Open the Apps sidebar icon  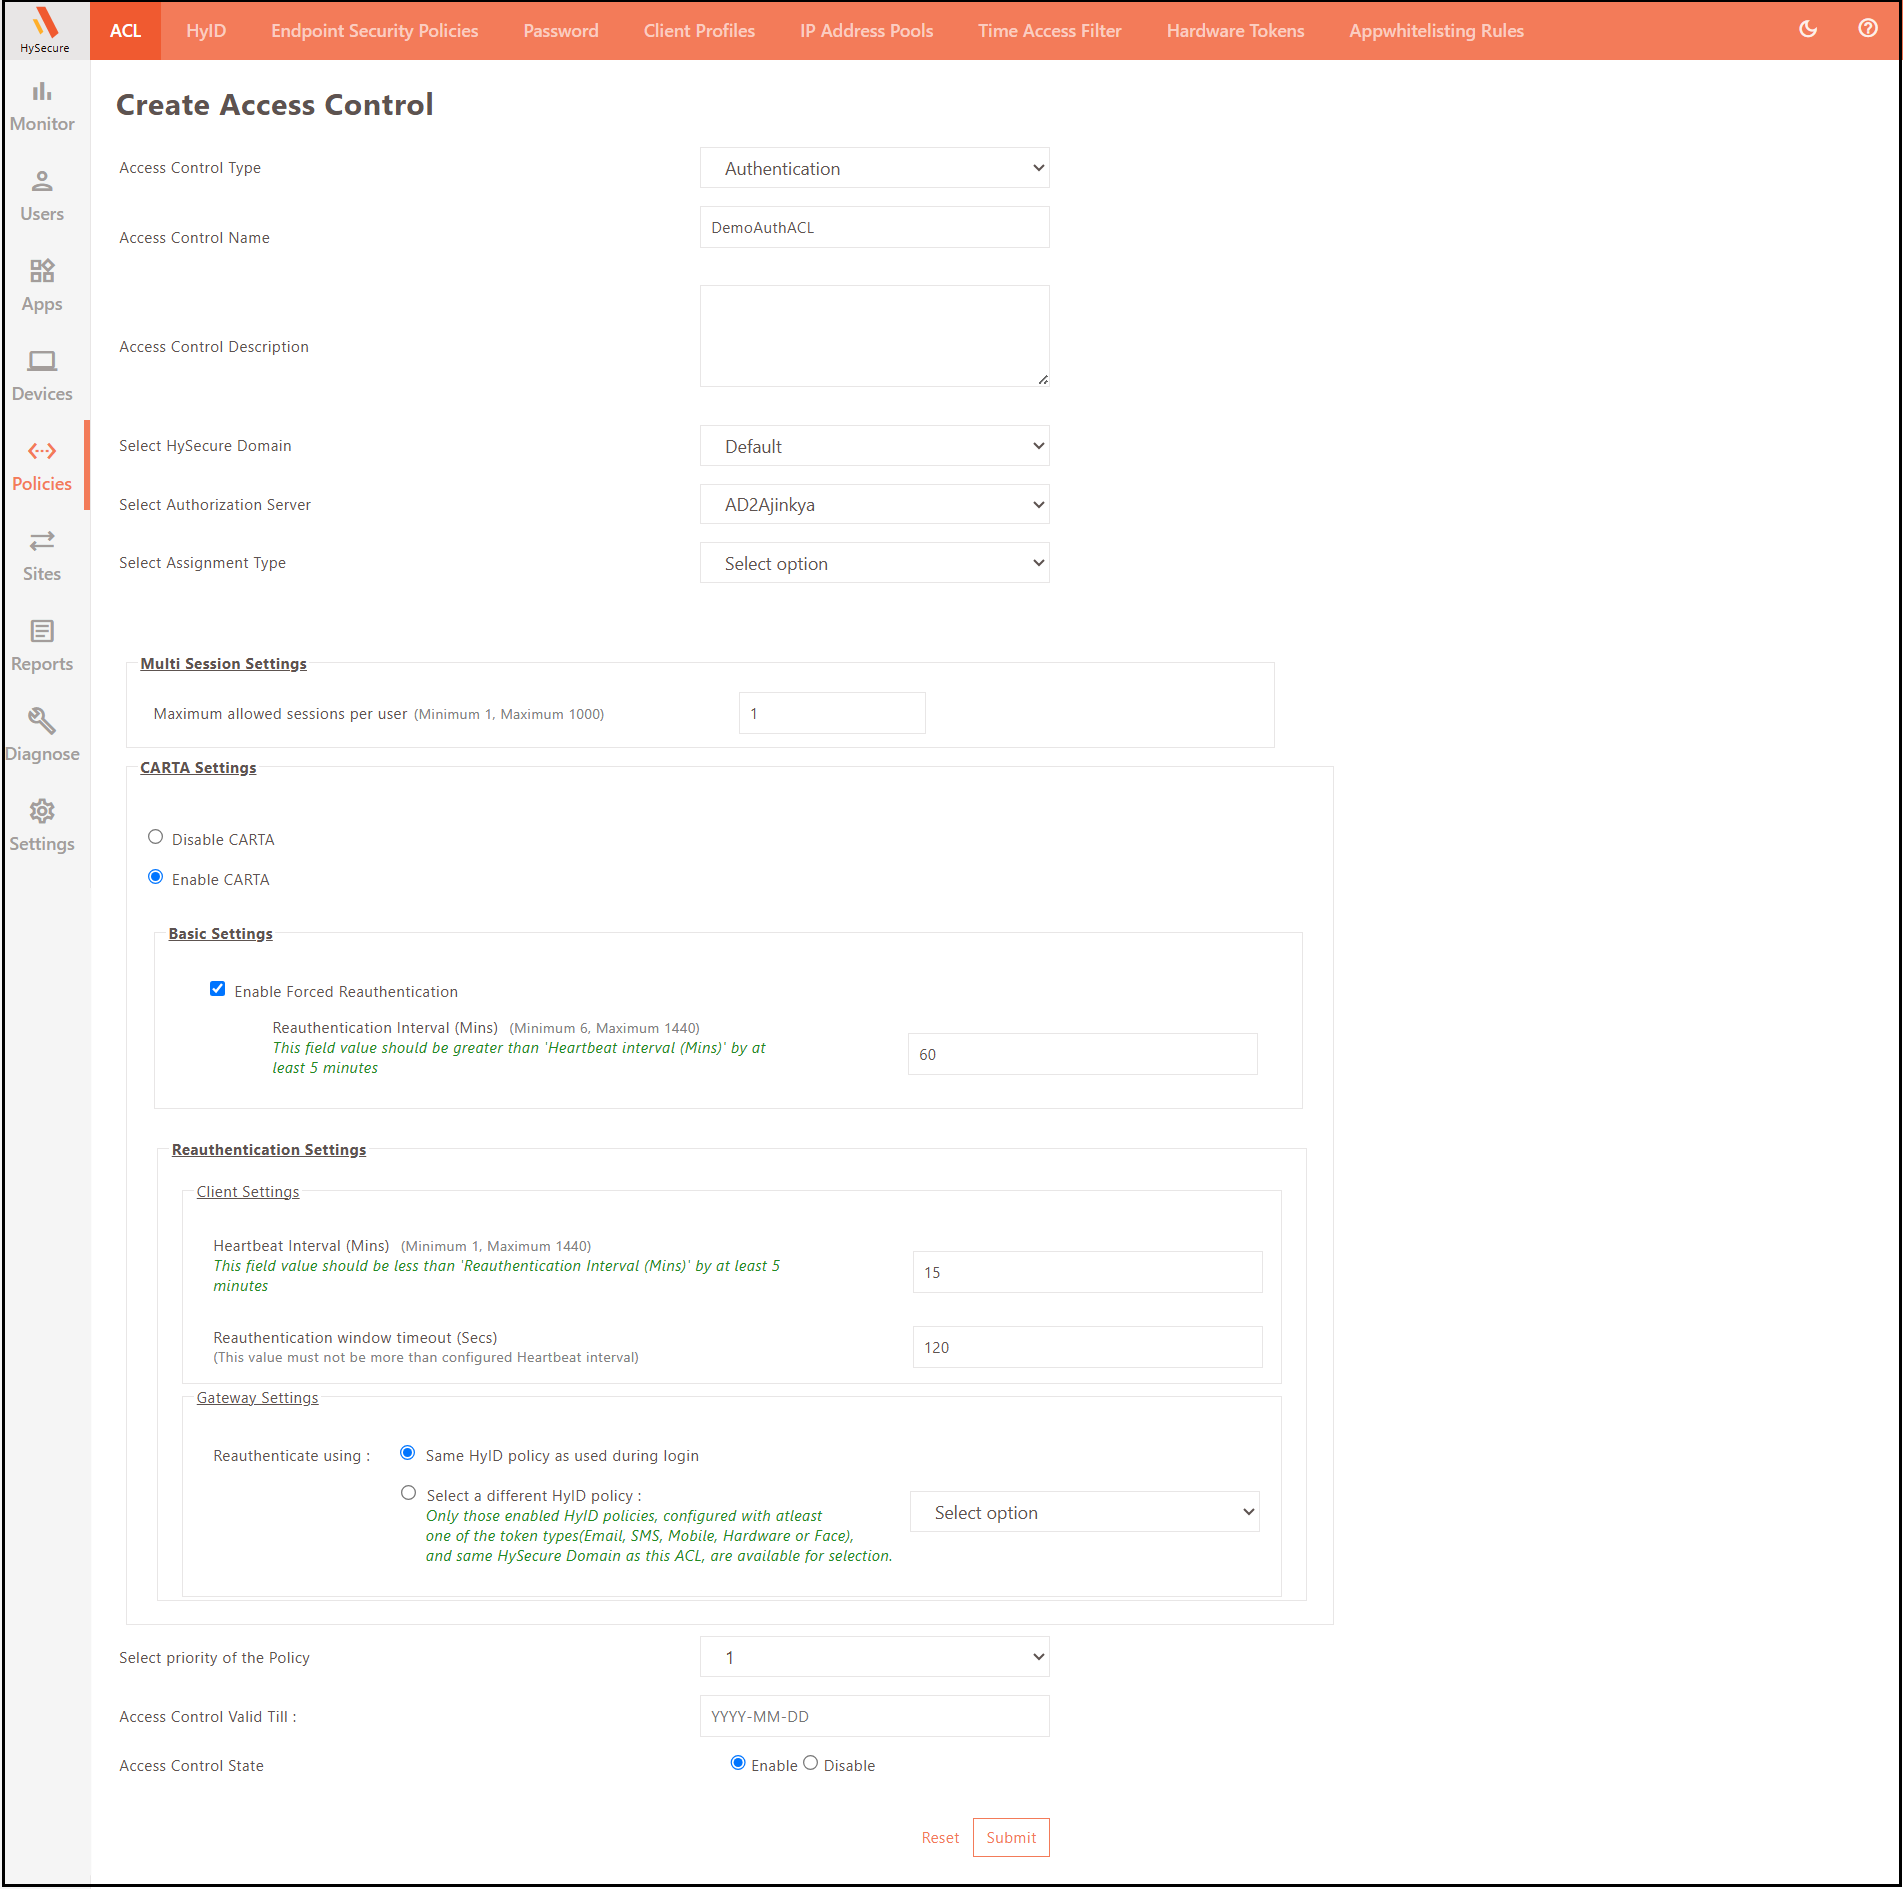tap(42, 273)
